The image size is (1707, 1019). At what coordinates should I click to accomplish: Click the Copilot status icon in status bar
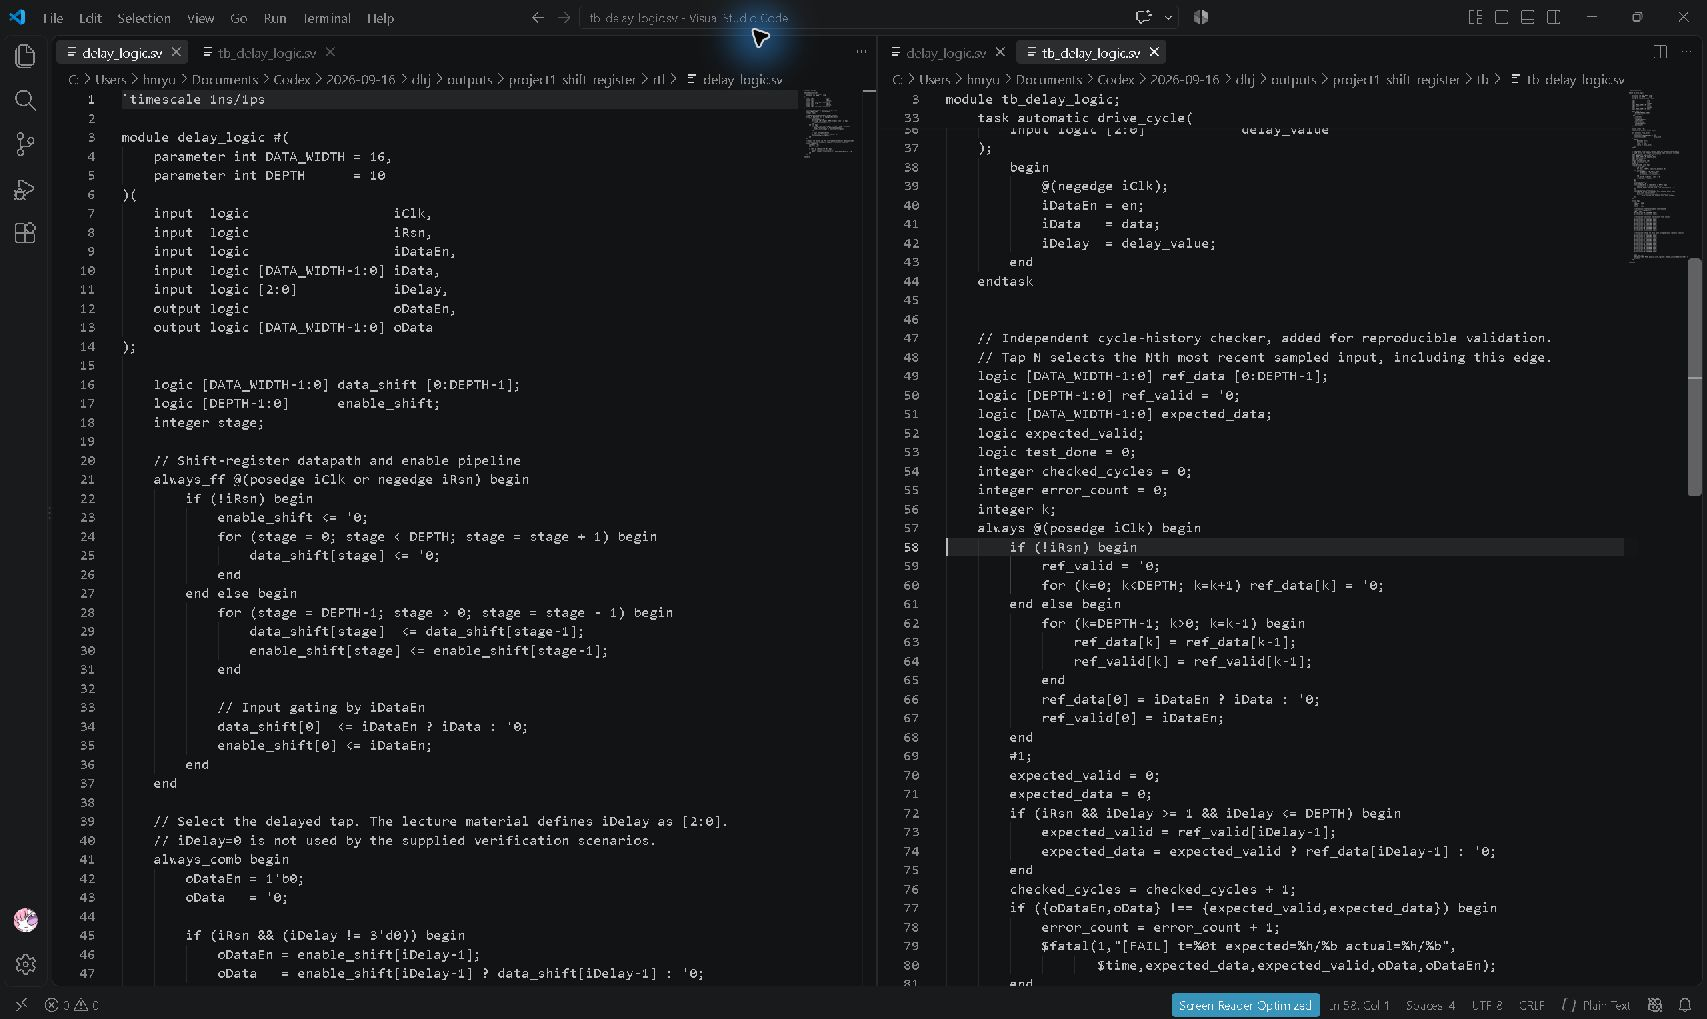[1655, 1005]
